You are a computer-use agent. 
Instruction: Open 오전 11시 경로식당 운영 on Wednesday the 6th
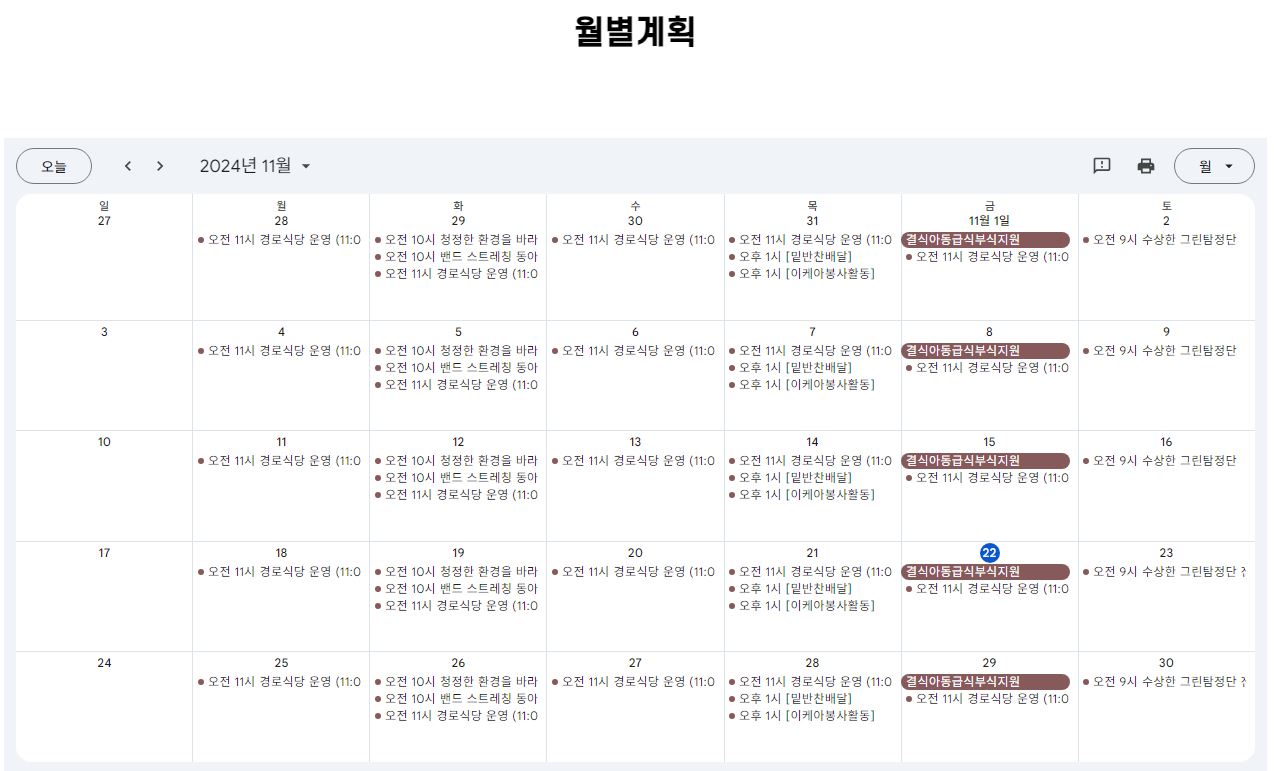click(x=633, y=351)
